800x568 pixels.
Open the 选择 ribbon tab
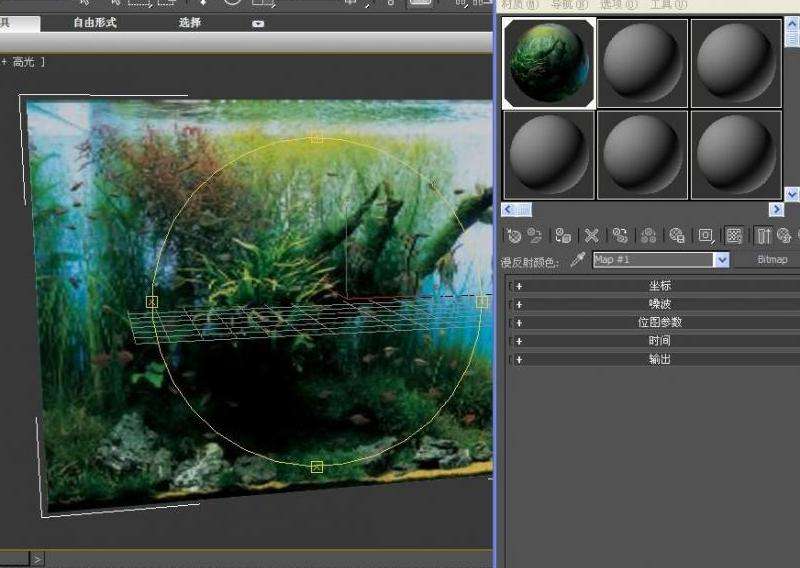click(x=190, y=22)
